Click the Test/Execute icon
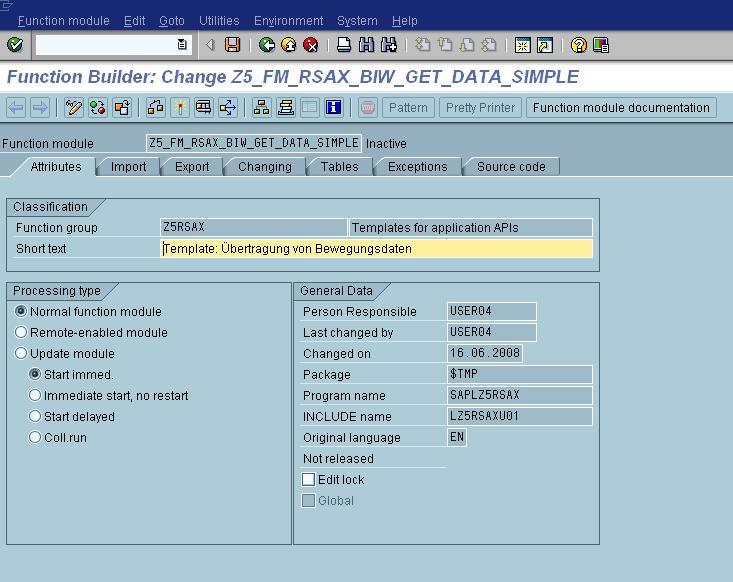 204,108
